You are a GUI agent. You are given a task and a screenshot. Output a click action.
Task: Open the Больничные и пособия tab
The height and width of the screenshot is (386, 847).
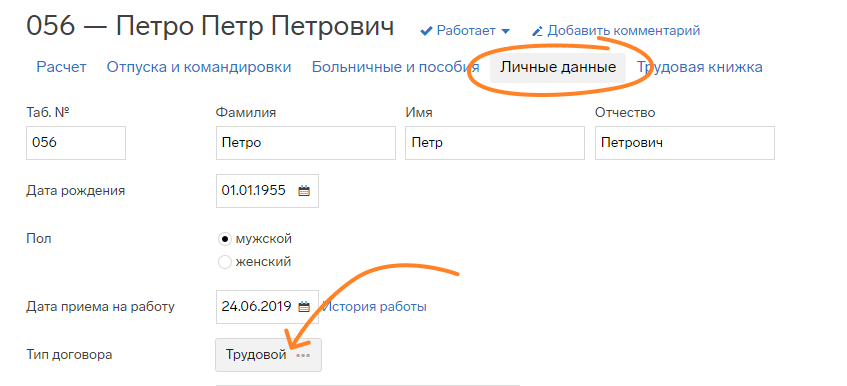(395, 67)
